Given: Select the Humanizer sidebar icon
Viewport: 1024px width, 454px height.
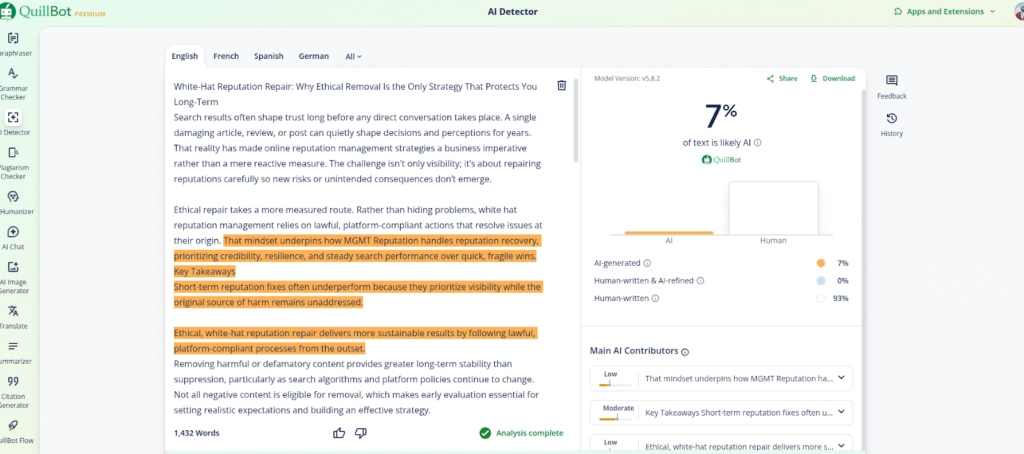Looking at the screenshot, I should pos(13,201).
